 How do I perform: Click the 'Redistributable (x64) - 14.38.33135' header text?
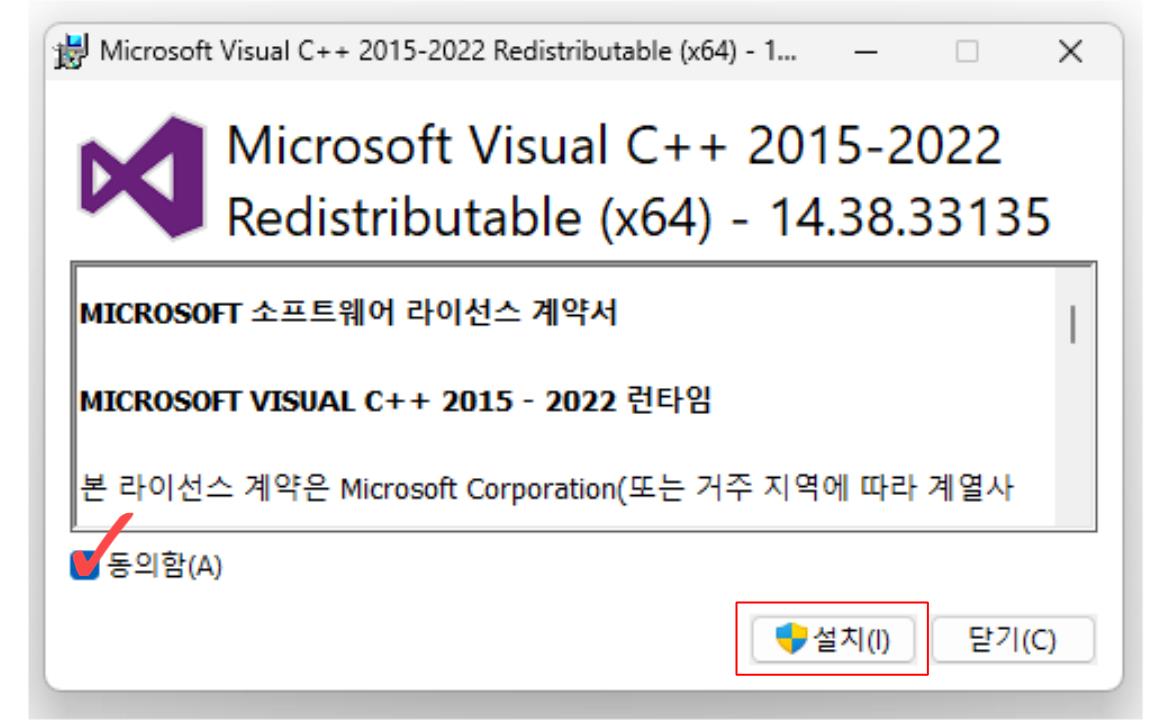[639, 217]
